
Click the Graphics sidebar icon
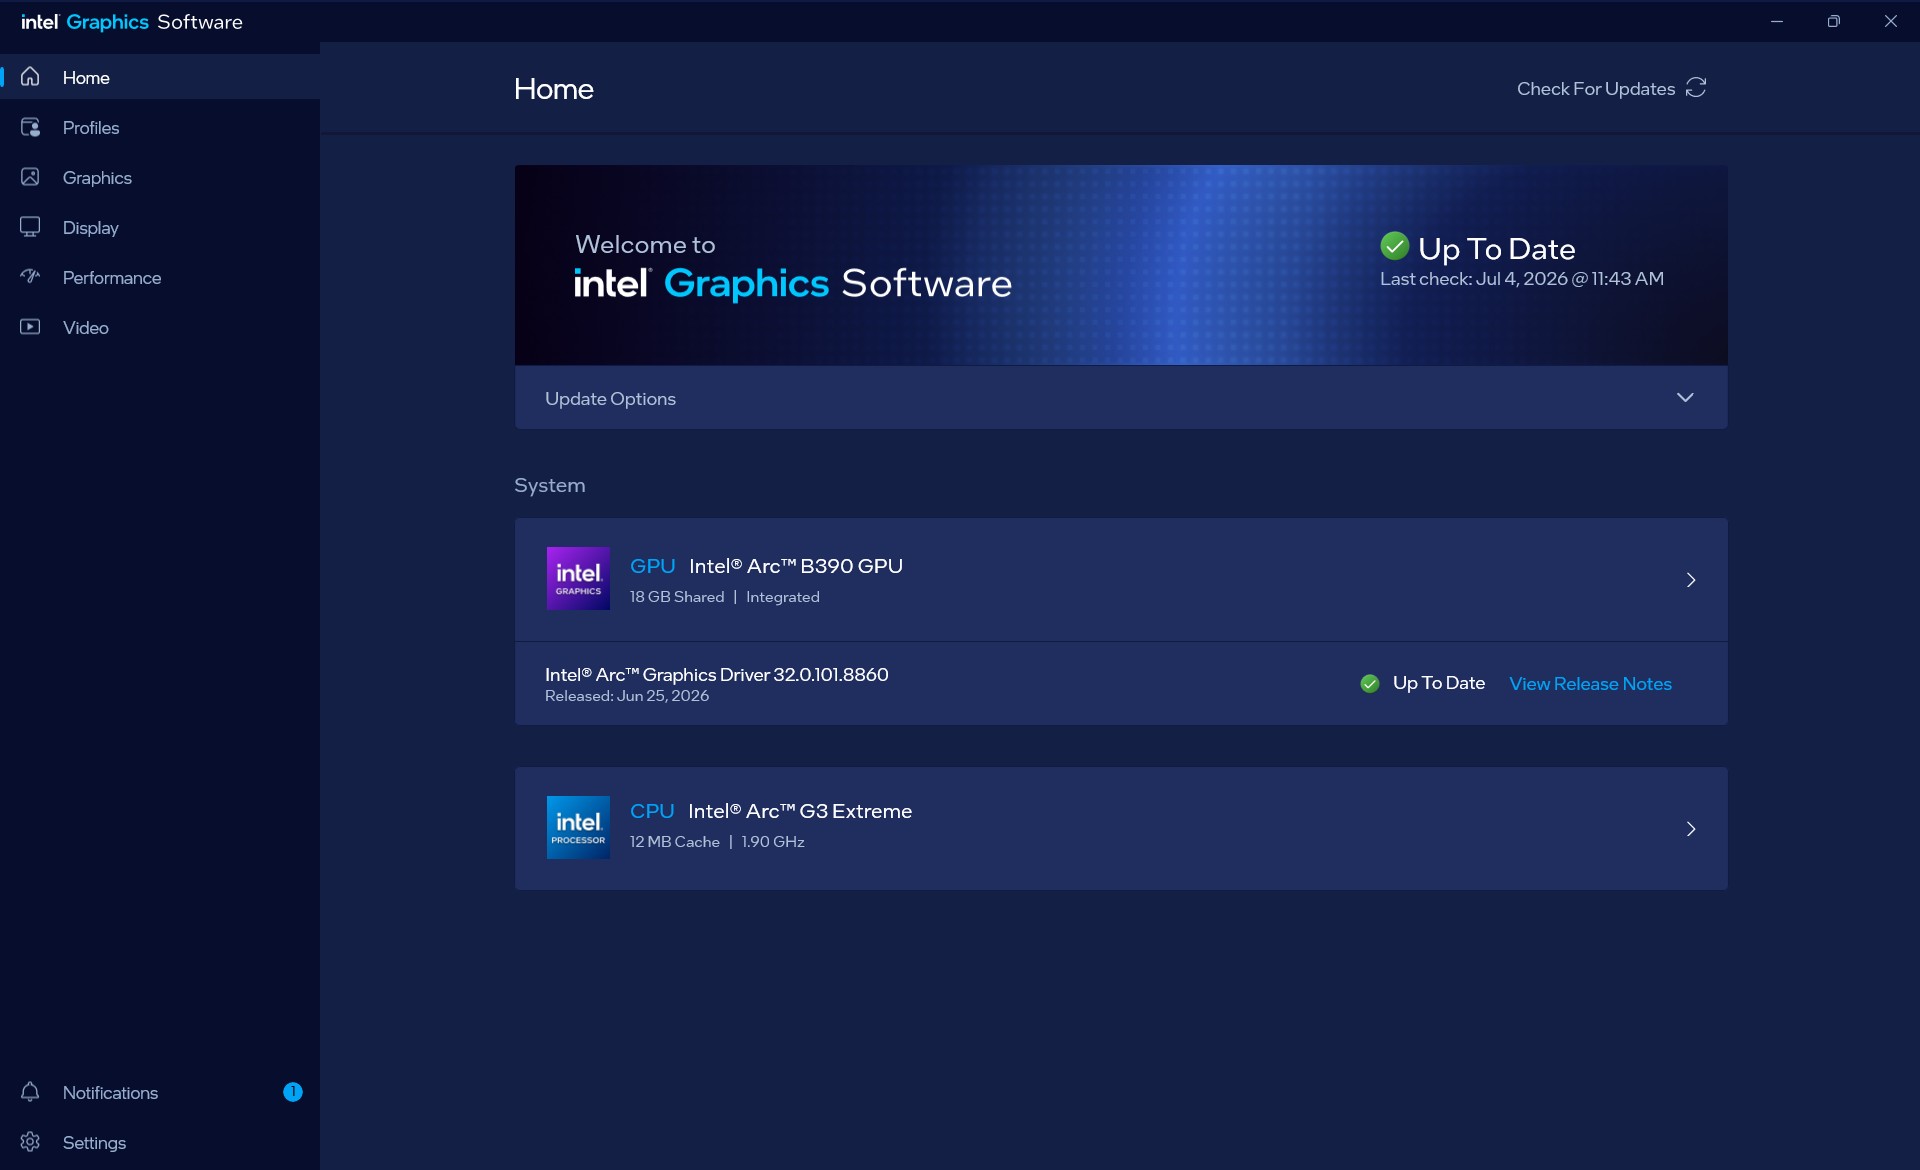pos(30,177)
